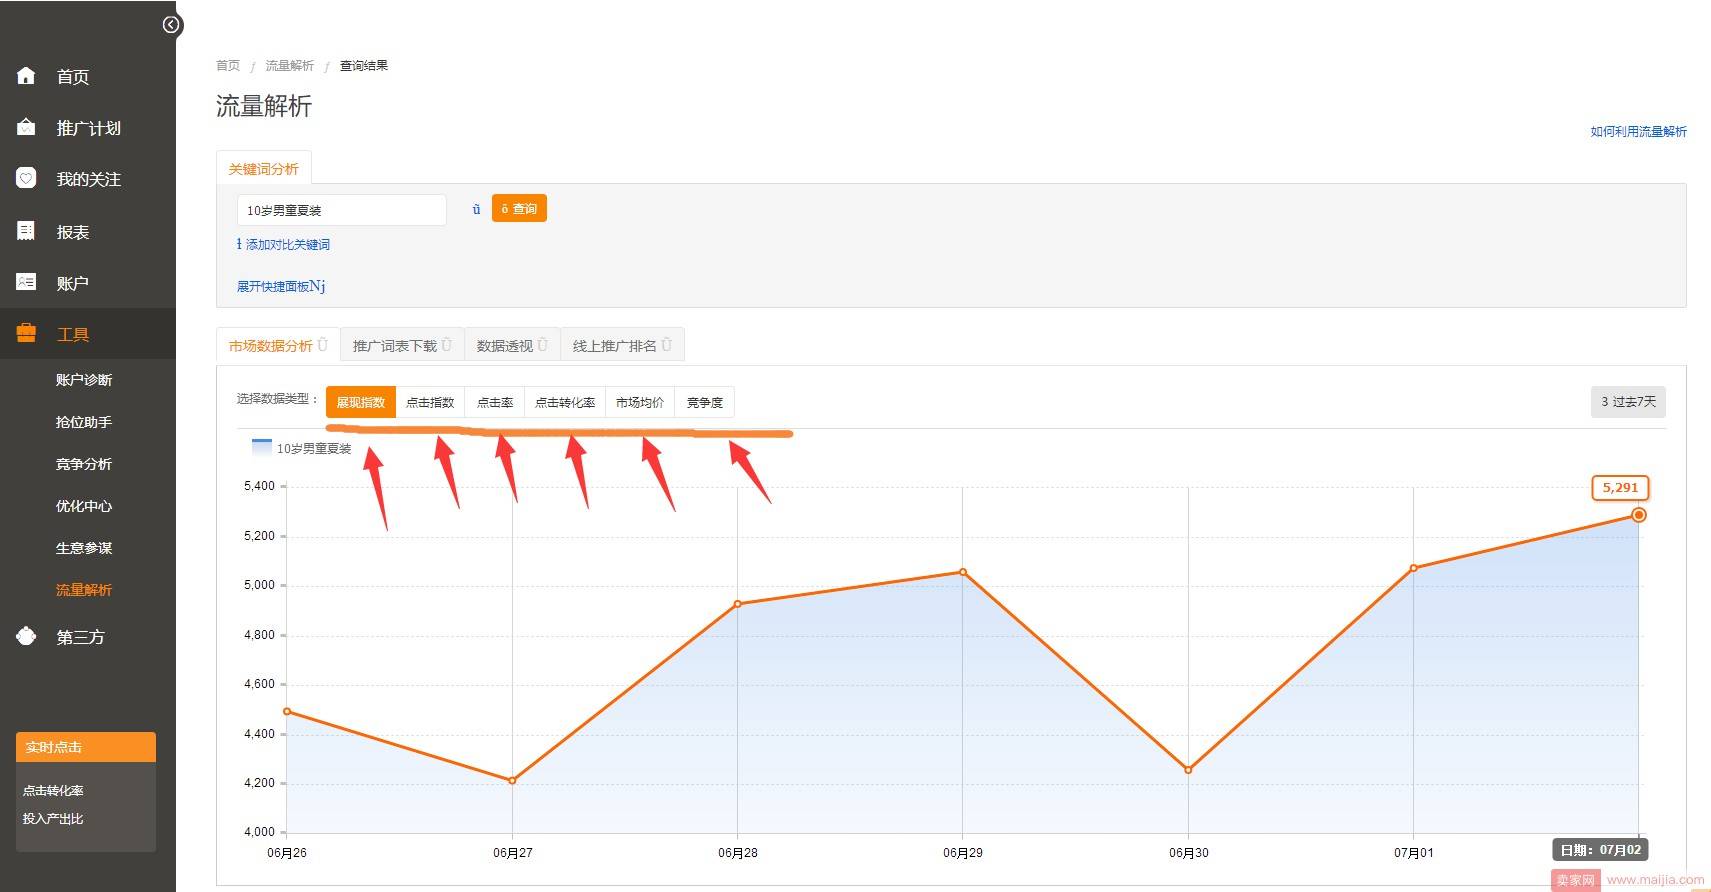Click the icon next to the keyword field

(x=476, y=209)
